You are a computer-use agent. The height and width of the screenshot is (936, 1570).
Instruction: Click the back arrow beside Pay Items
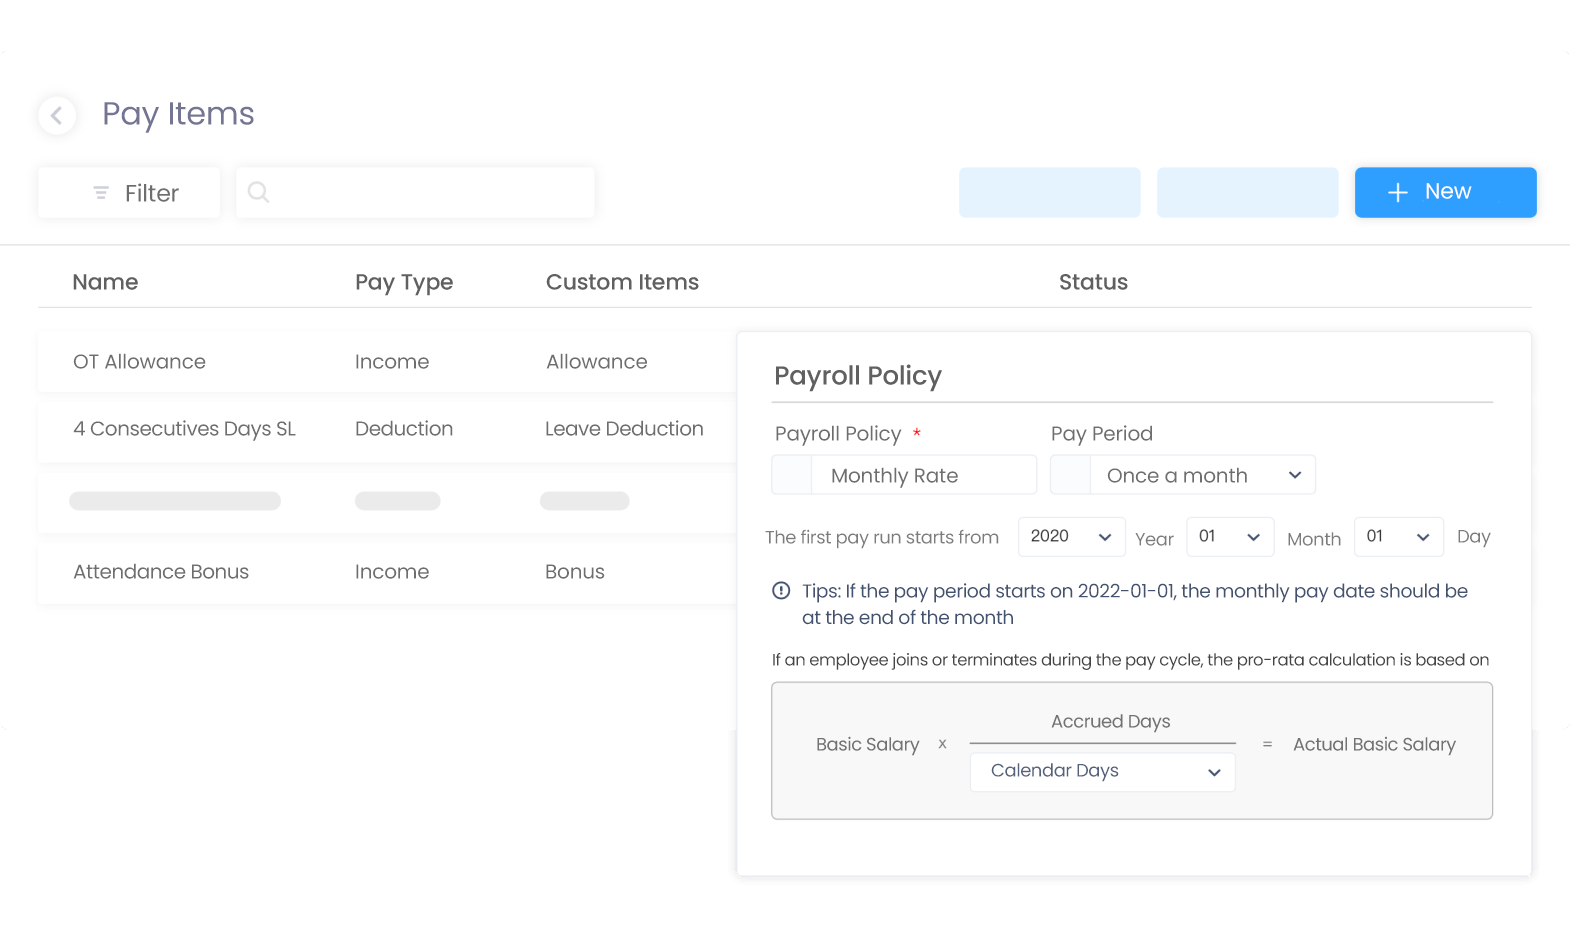[x=57, y=116]
